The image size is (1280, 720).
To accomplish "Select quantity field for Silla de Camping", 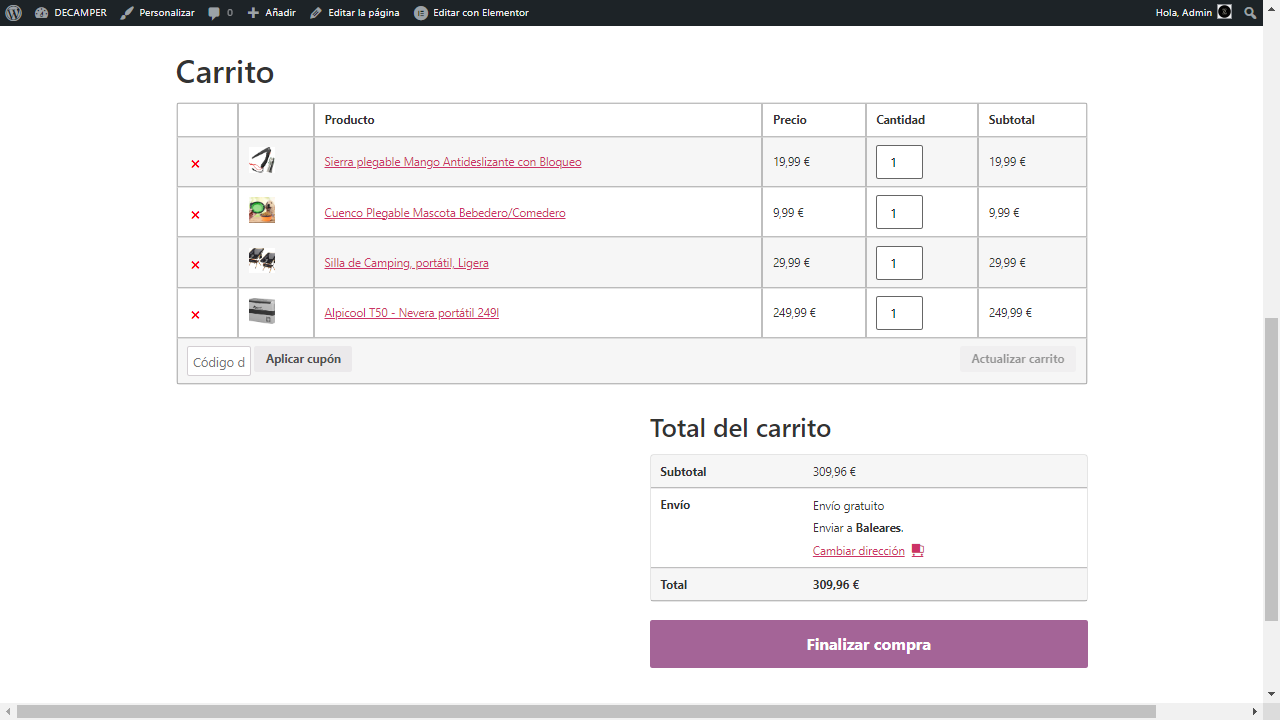I will pos(899,263).
